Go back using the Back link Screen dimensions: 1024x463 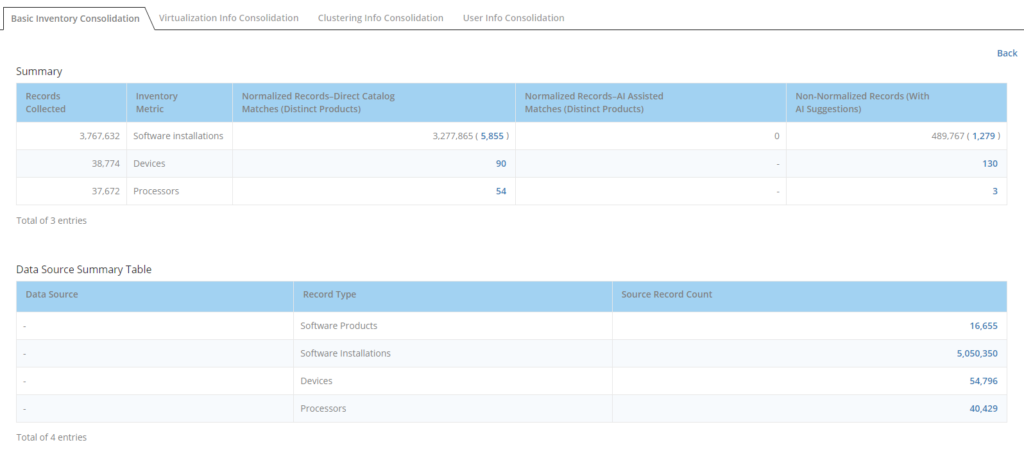point(1006,53)
